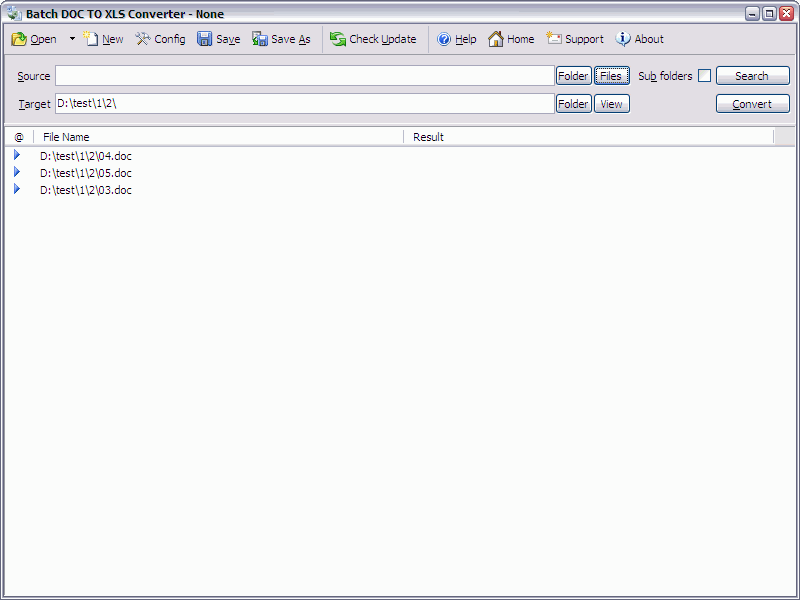The height and width of the screenshot is (600, 800).
Task: Open Help question mark icon
Action: point(444,39)
